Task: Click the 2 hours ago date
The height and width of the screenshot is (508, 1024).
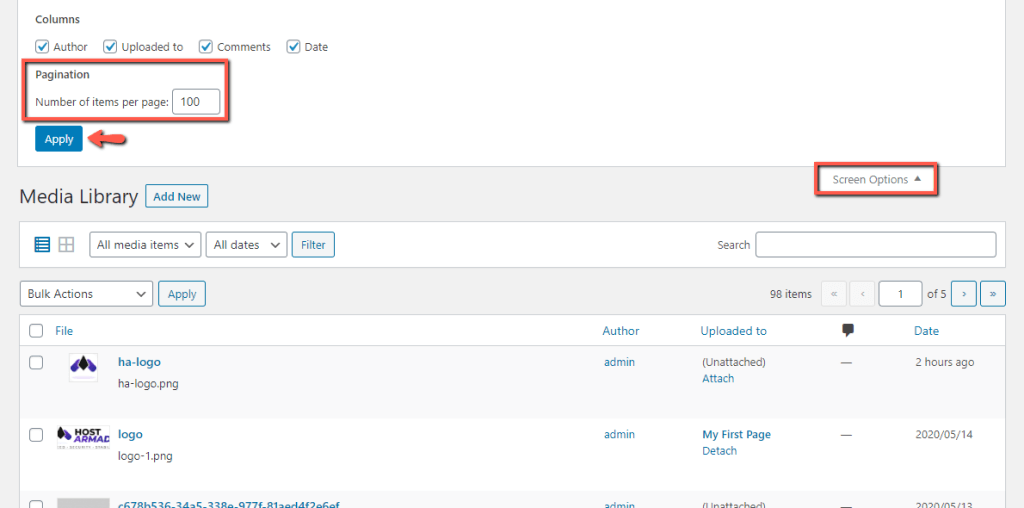Action: (x=944, y=362)
